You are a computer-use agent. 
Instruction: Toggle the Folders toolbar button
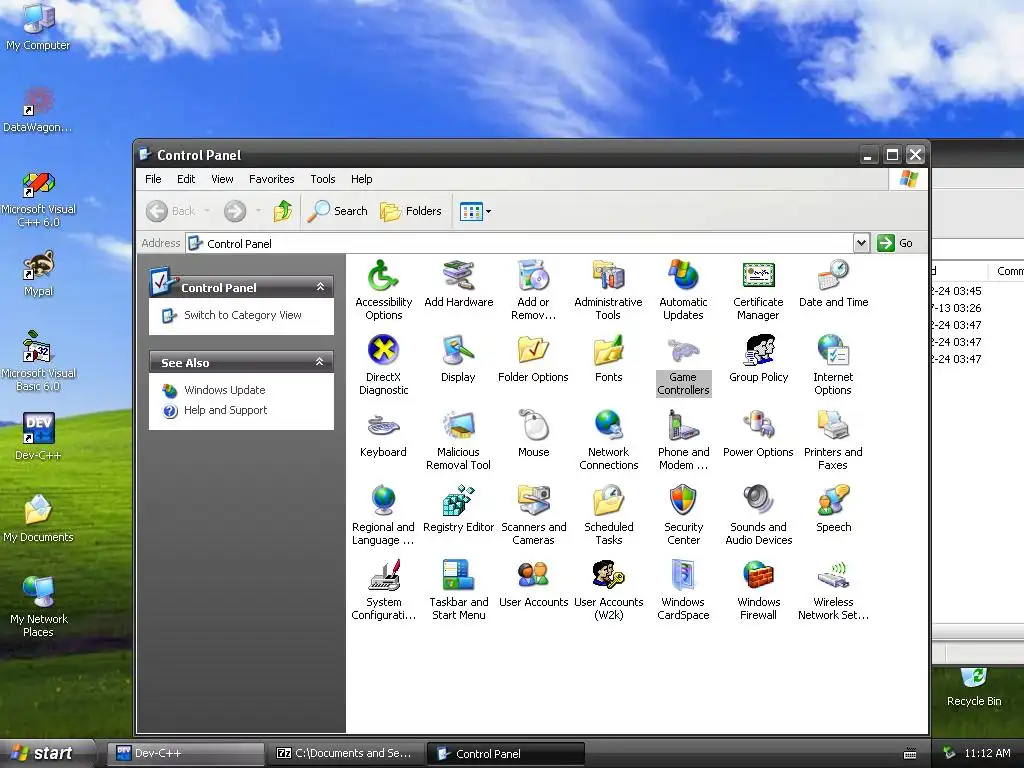[x=411, y=211]
